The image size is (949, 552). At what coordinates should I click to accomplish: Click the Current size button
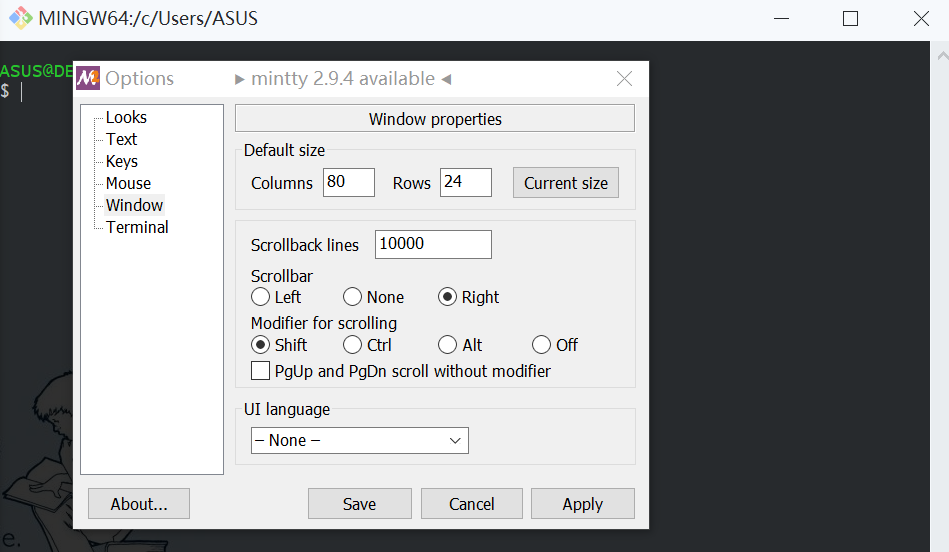click(566, 183)
